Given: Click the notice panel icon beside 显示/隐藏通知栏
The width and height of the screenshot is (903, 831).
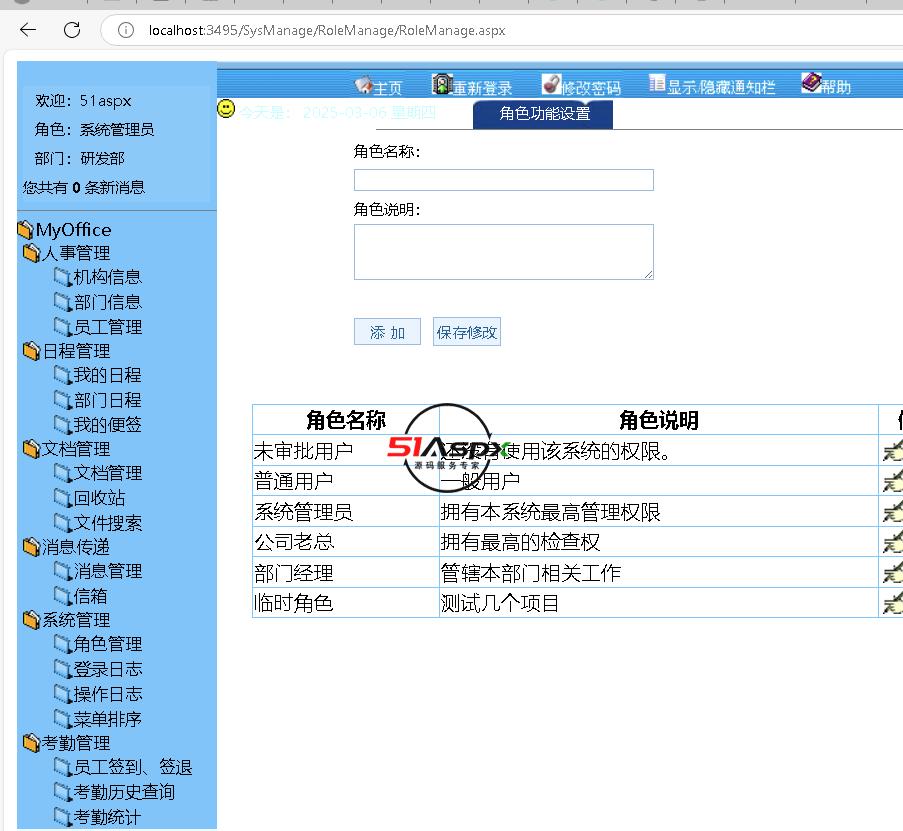Looking at the screenshot, I should [657, 83].
